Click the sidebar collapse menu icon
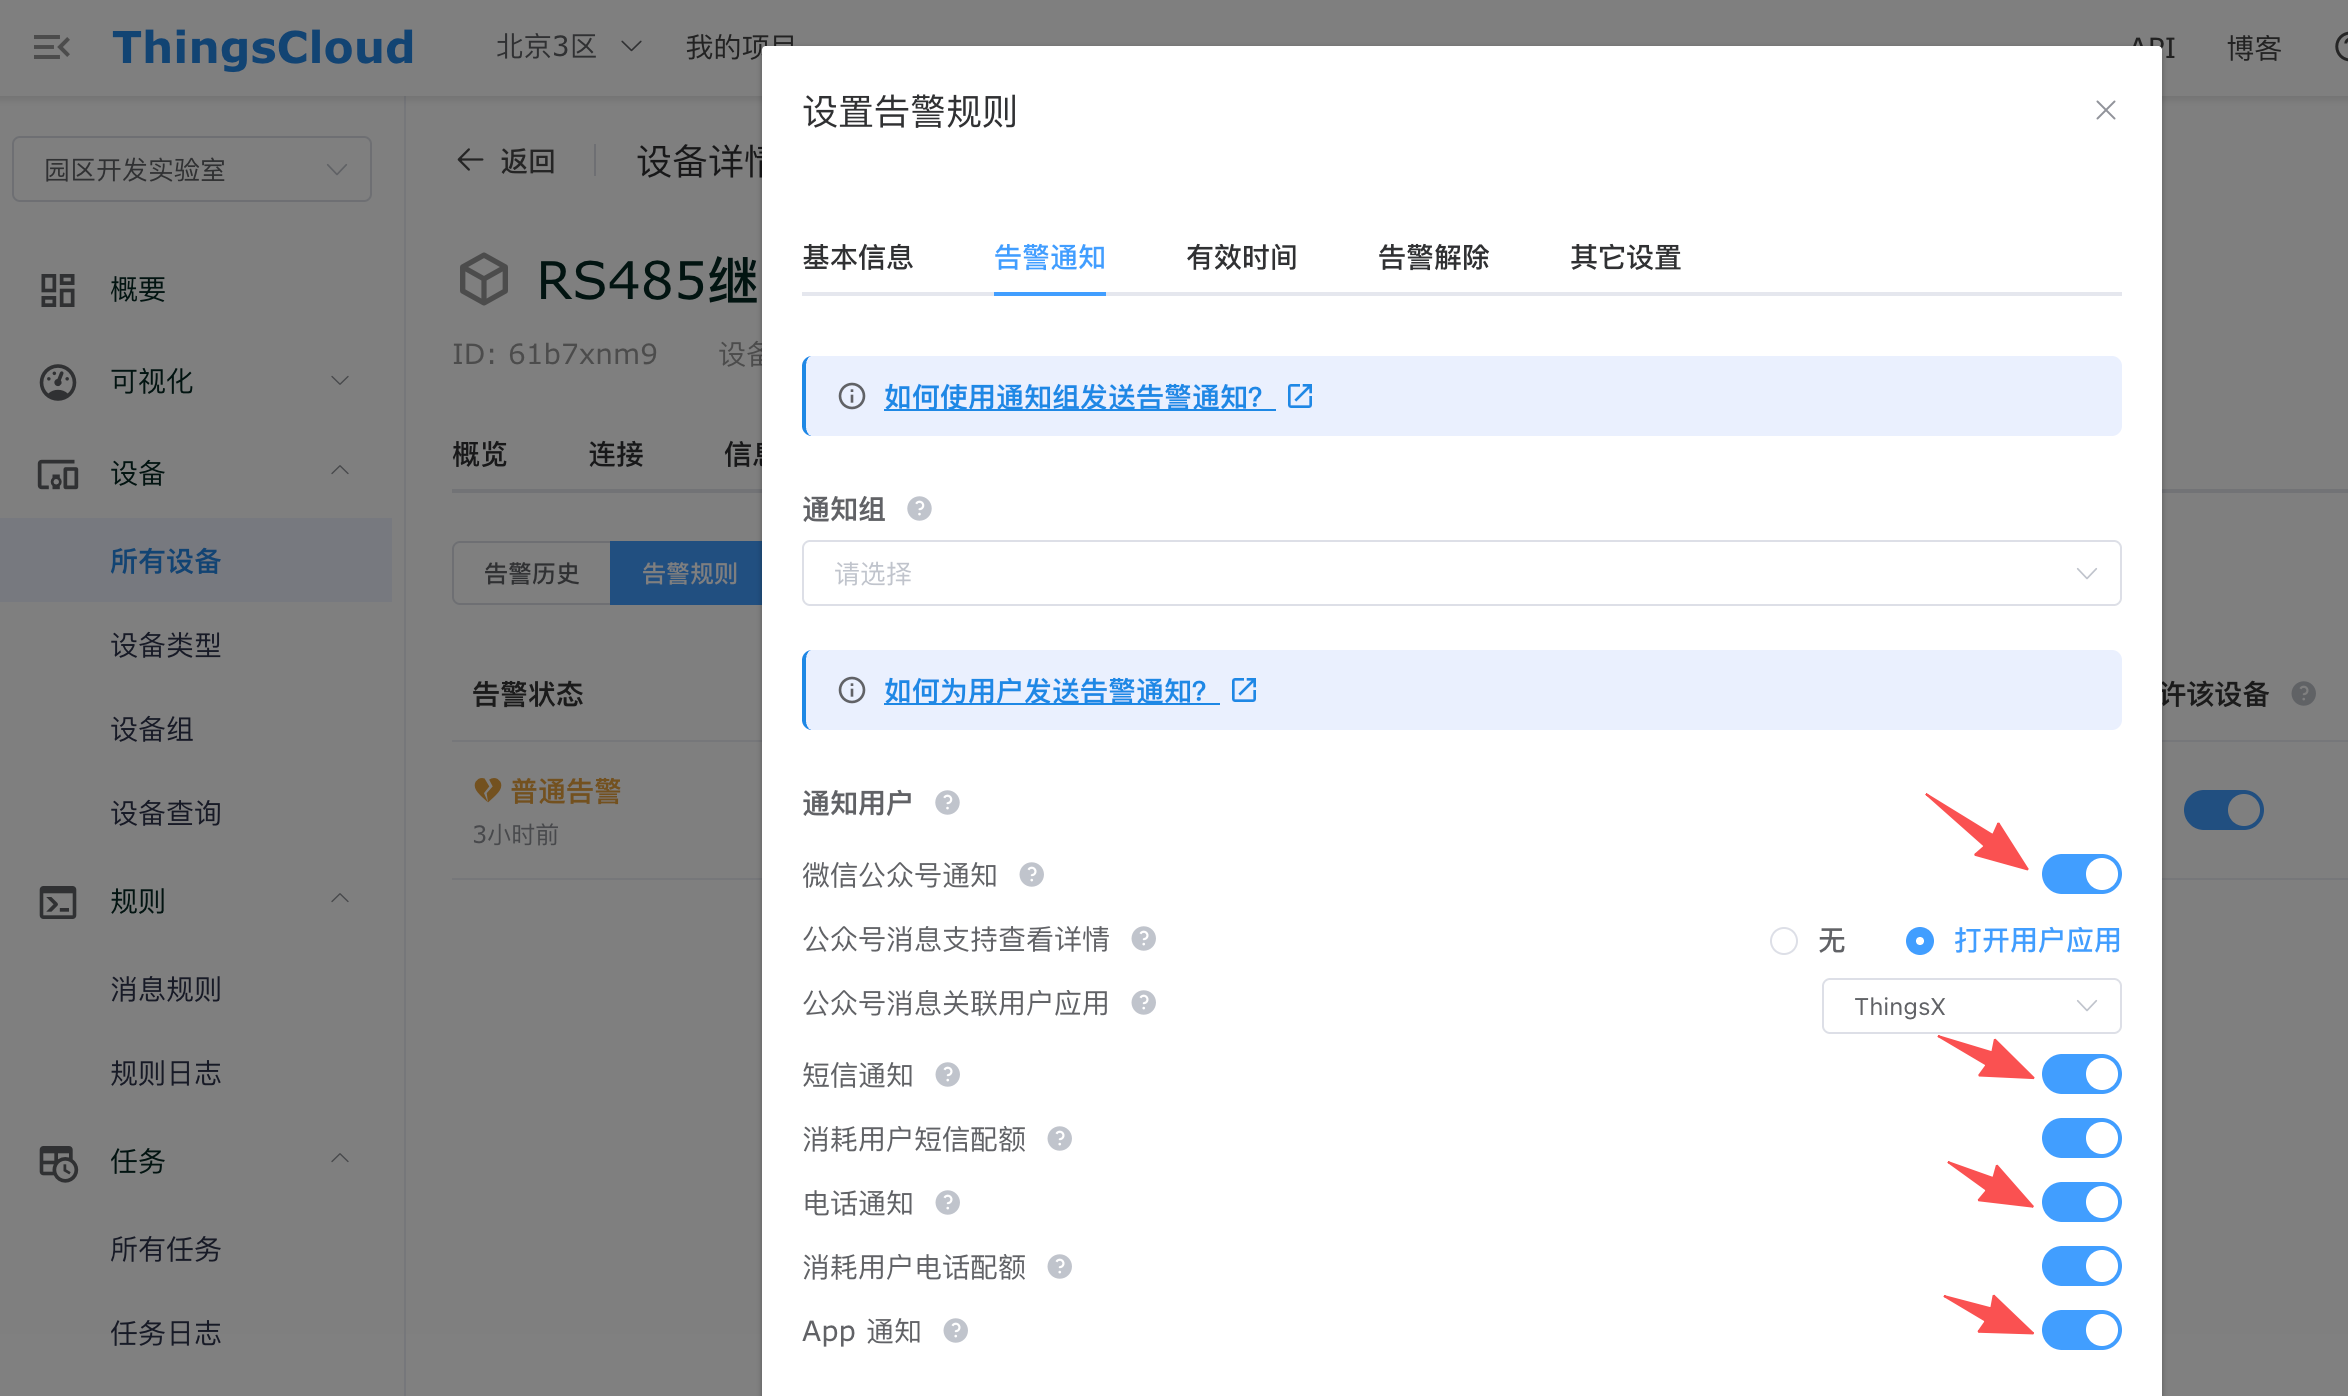 (51, 47)
